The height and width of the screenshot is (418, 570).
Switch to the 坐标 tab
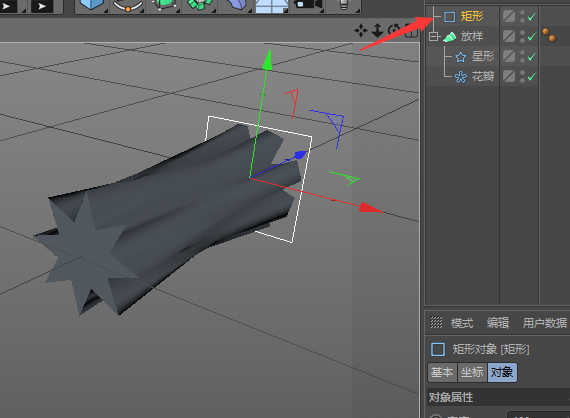472,372
